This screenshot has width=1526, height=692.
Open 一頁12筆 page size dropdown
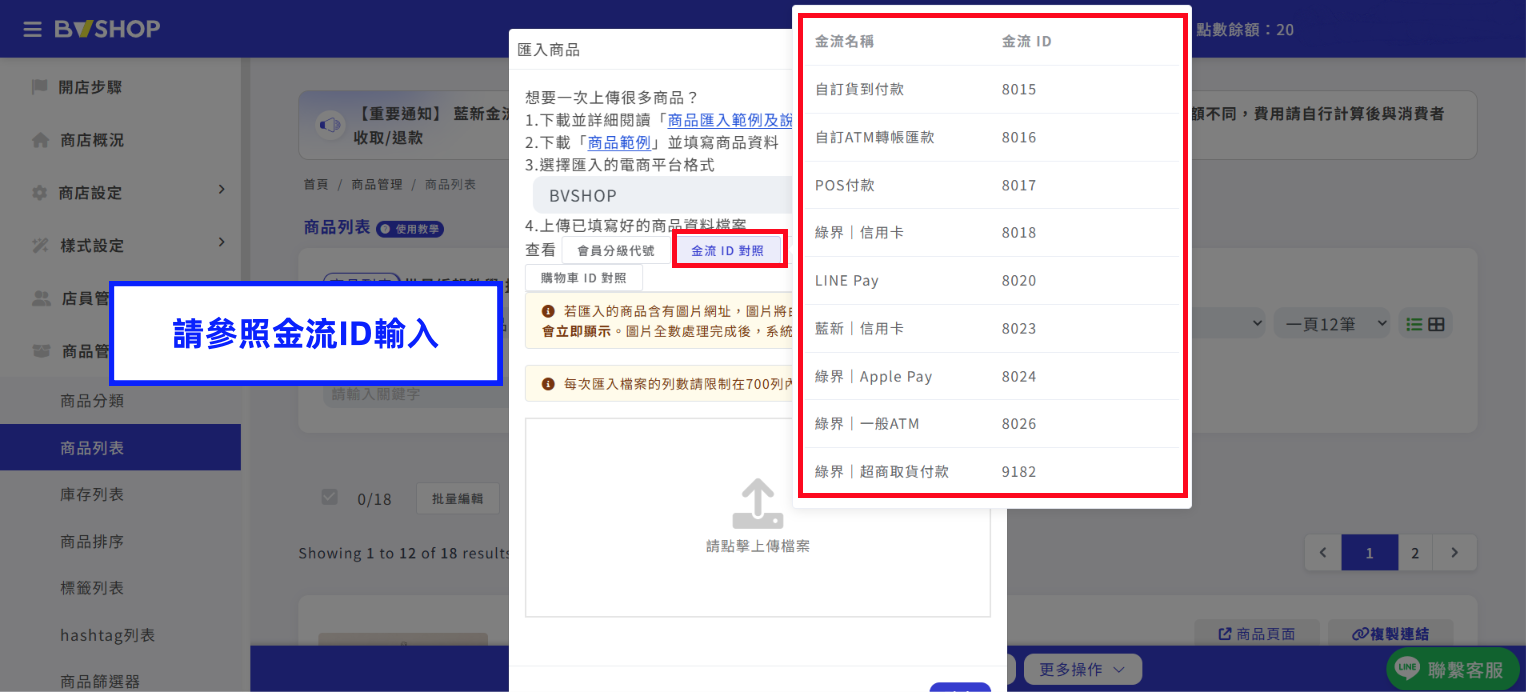pos(1332,323)
